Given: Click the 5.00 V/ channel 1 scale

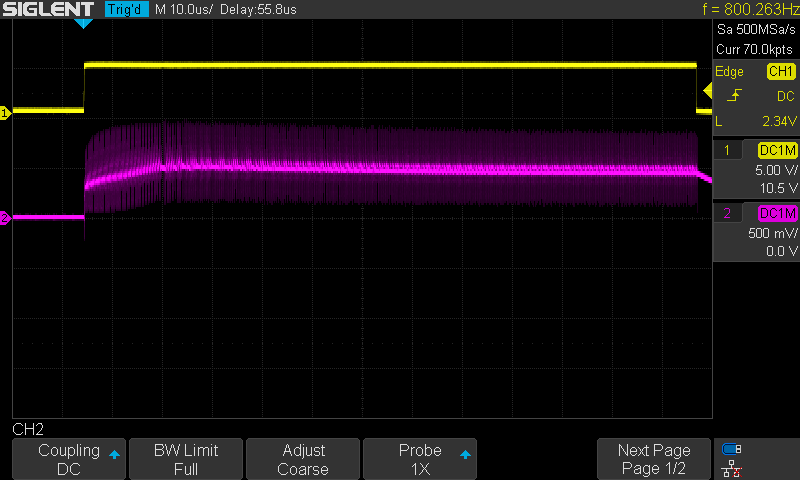Looking at the screenshot, I should (x=776, y=170).
